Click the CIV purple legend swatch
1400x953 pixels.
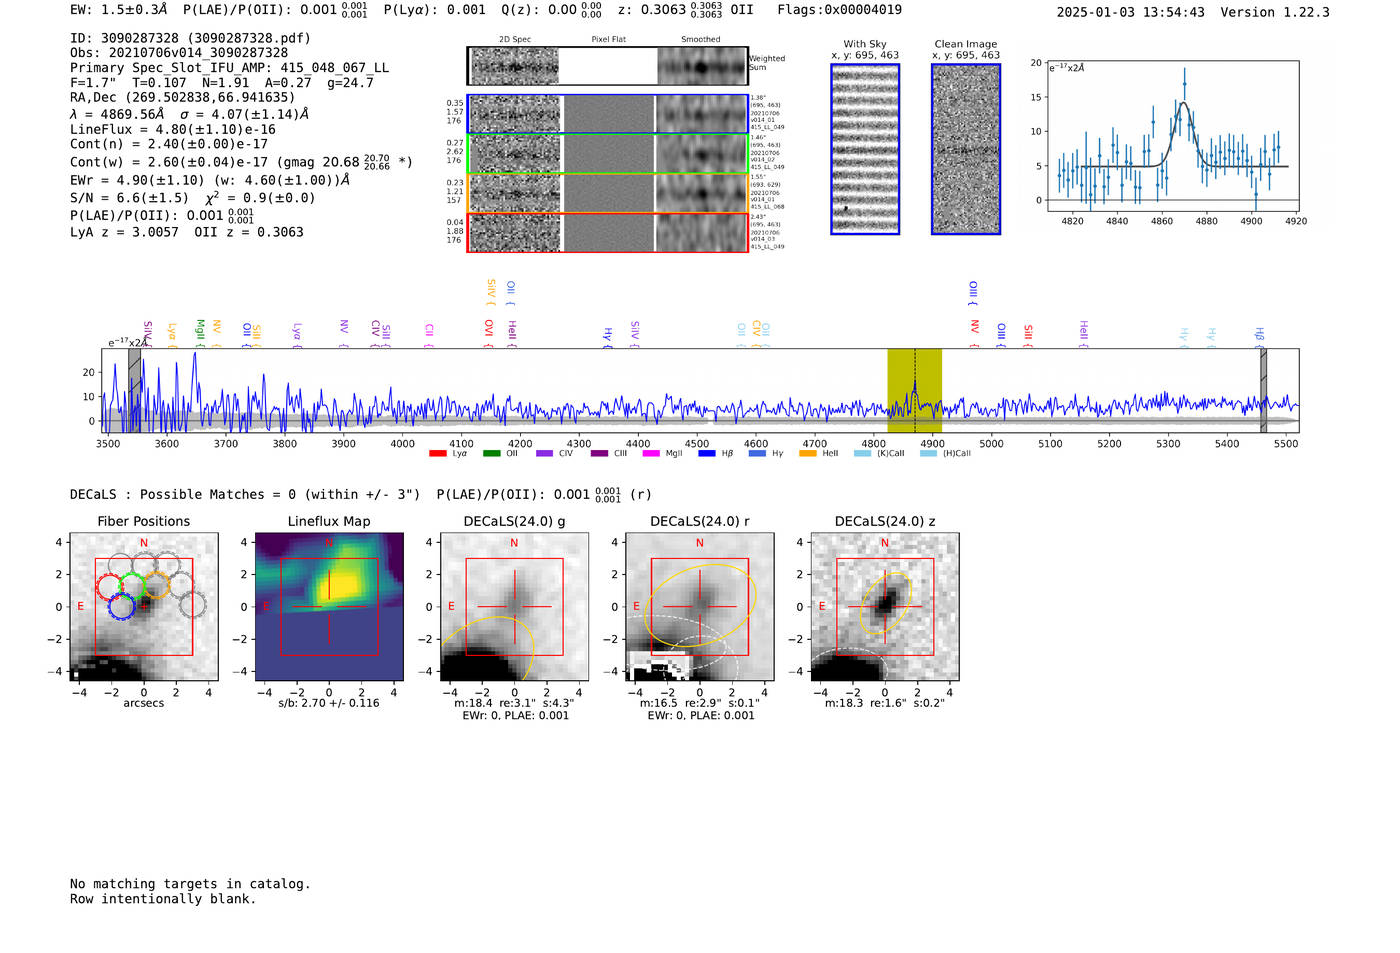[x=544, y=454]
